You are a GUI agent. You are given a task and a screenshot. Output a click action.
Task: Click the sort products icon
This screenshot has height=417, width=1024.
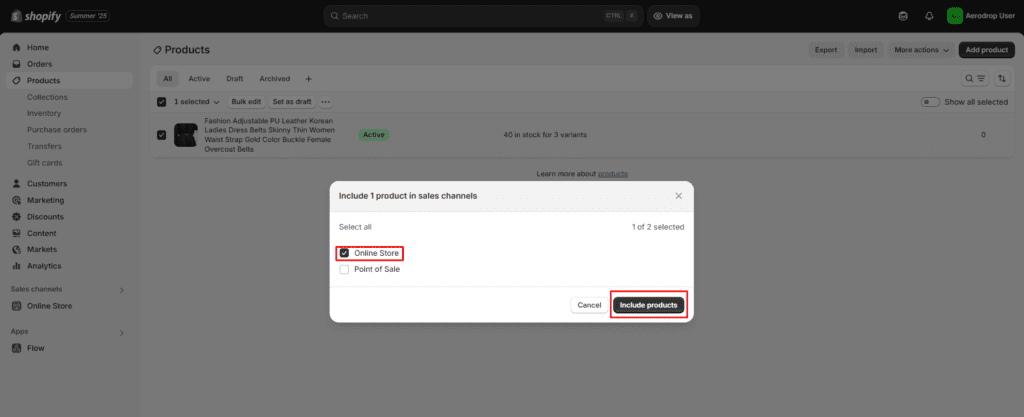(1002, 78)
